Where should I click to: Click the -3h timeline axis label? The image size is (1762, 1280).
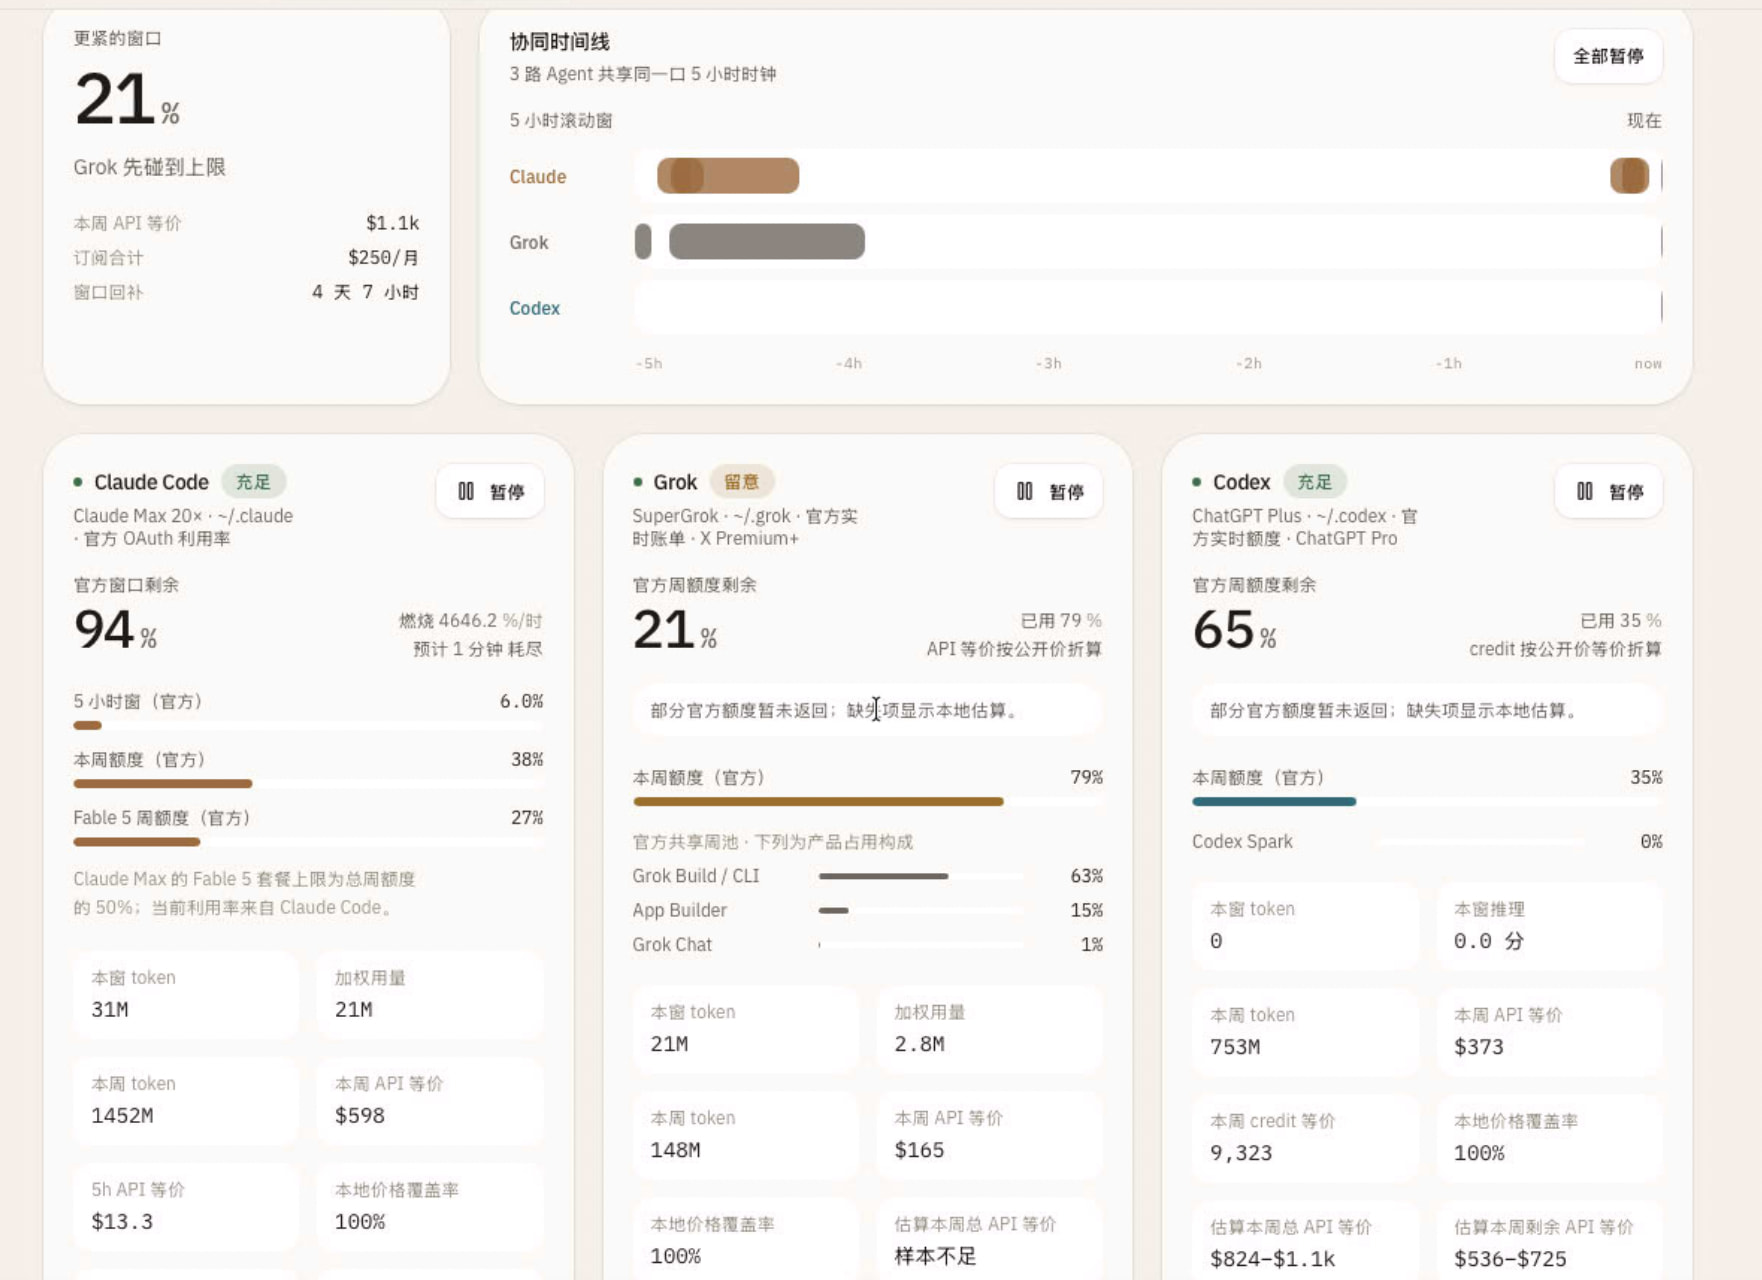(1048, 364)
